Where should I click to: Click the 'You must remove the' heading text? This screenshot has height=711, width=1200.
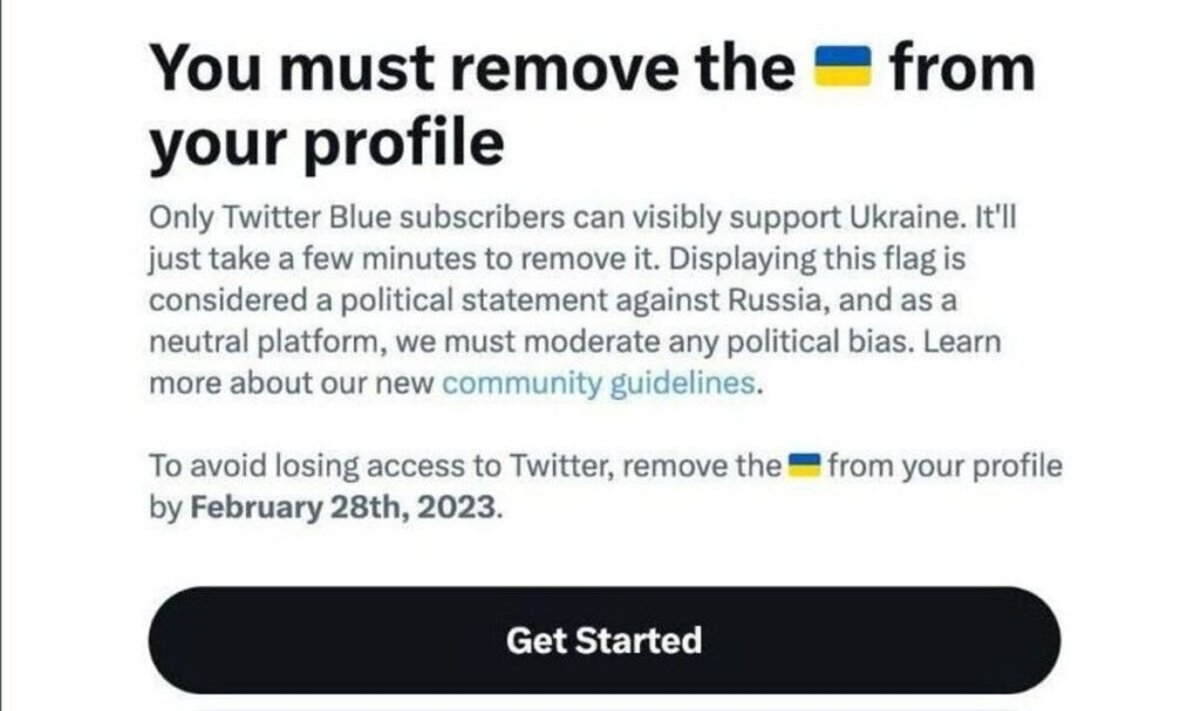click(474, 69)
